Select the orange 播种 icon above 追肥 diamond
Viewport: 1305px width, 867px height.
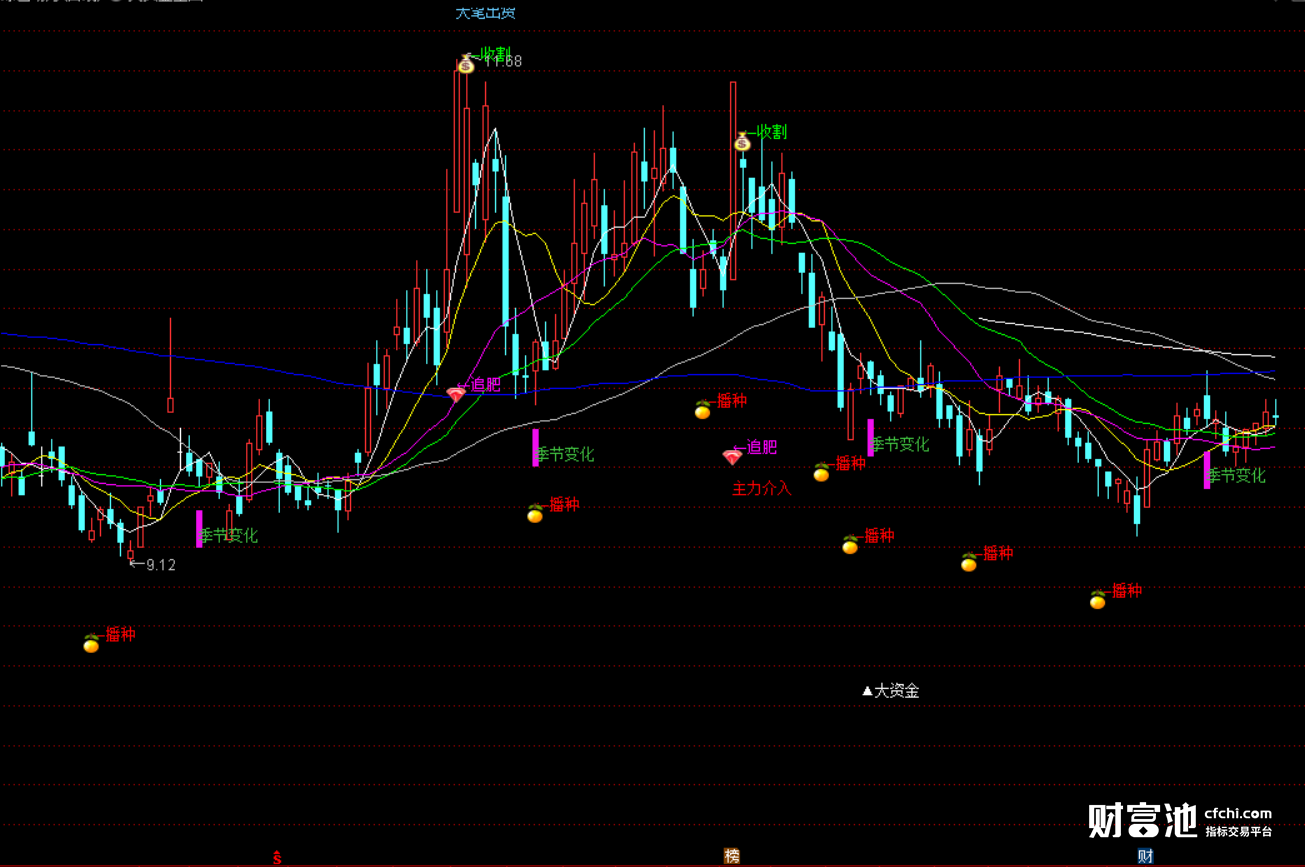703,409
